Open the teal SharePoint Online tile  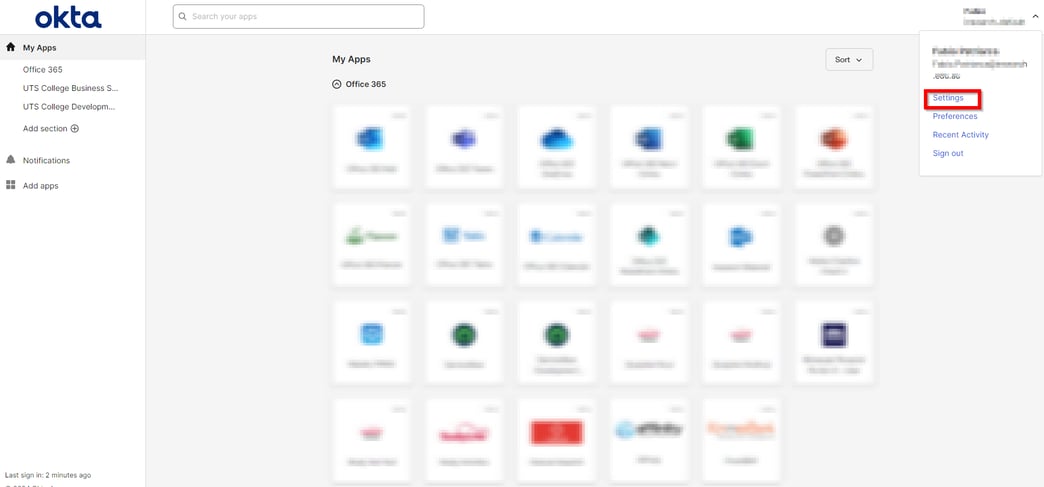tap(649, 245)
